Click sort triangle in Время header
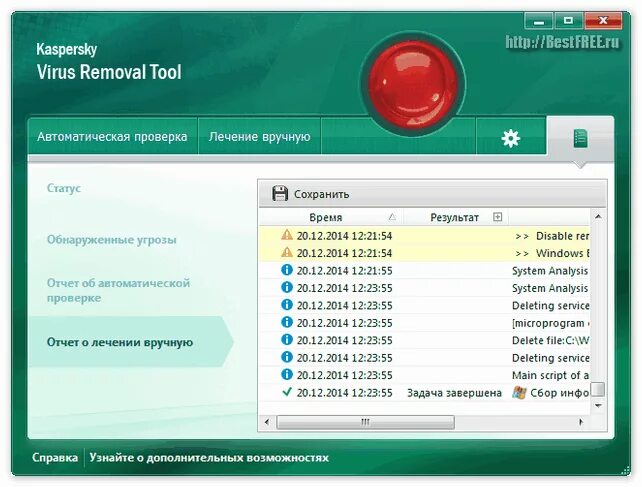 tap(392, 217)
